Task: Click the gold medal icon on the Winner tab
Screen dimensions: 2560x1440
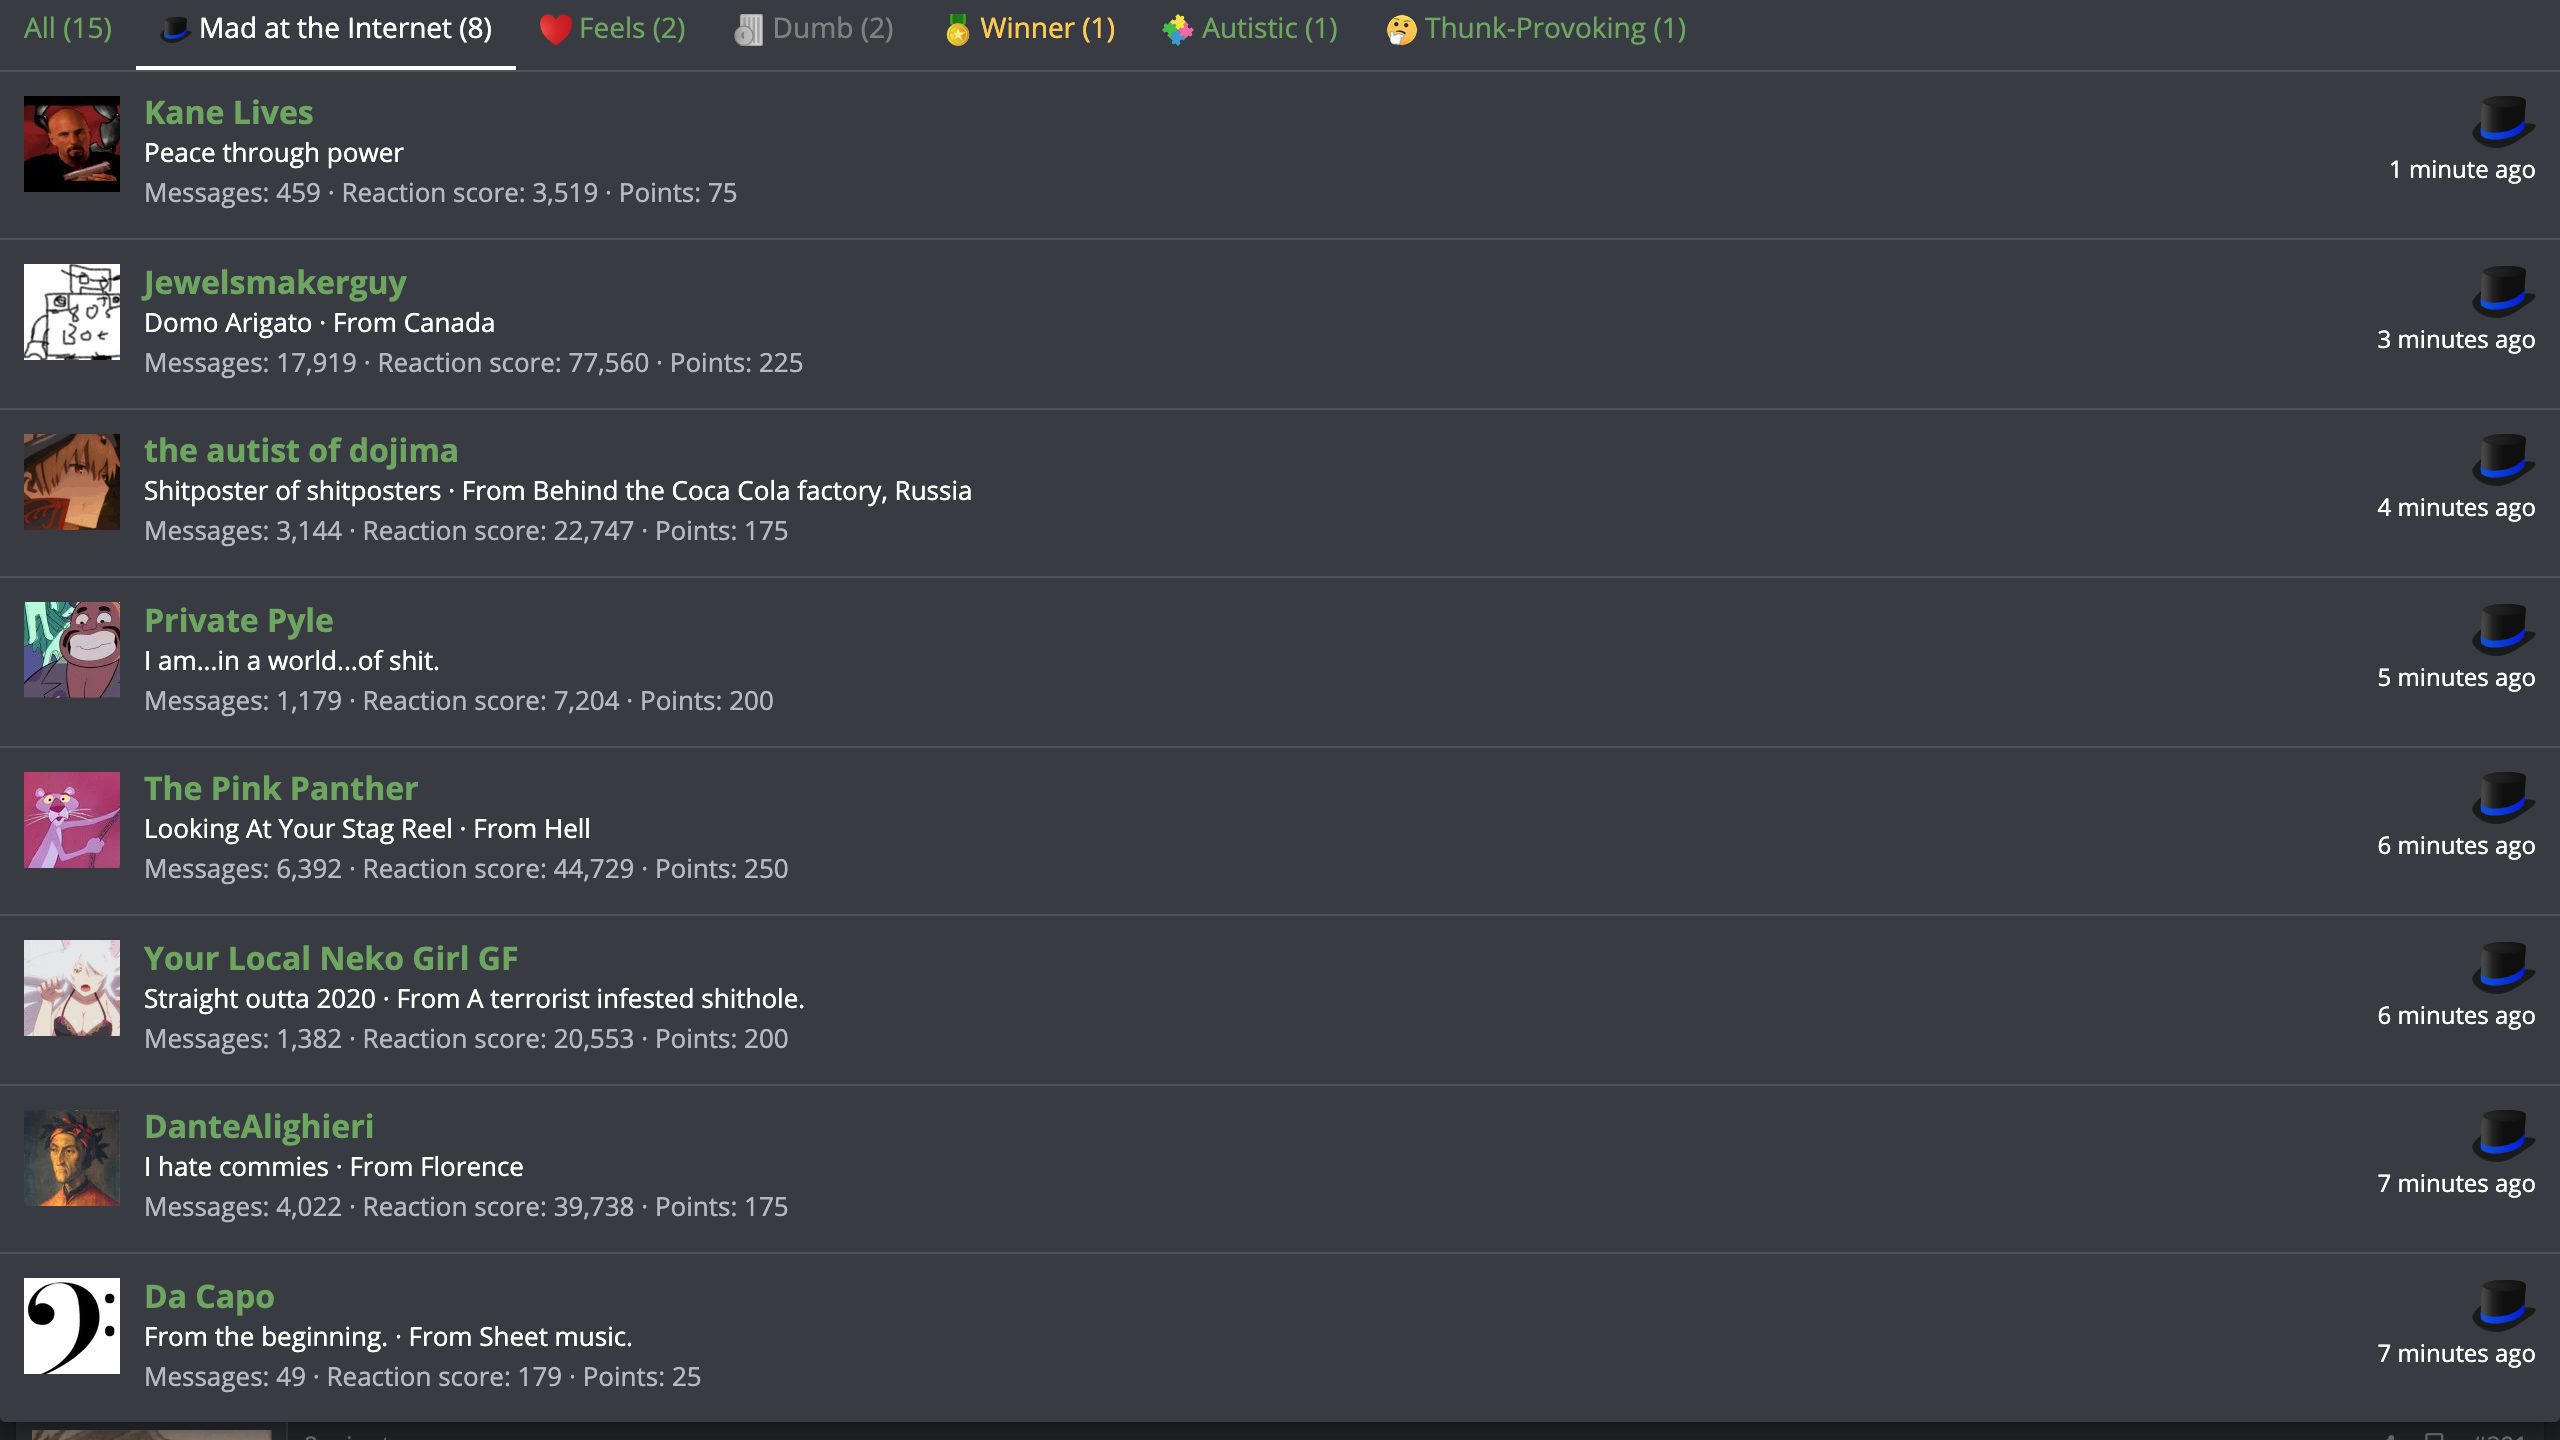Action: pos(957,30)
